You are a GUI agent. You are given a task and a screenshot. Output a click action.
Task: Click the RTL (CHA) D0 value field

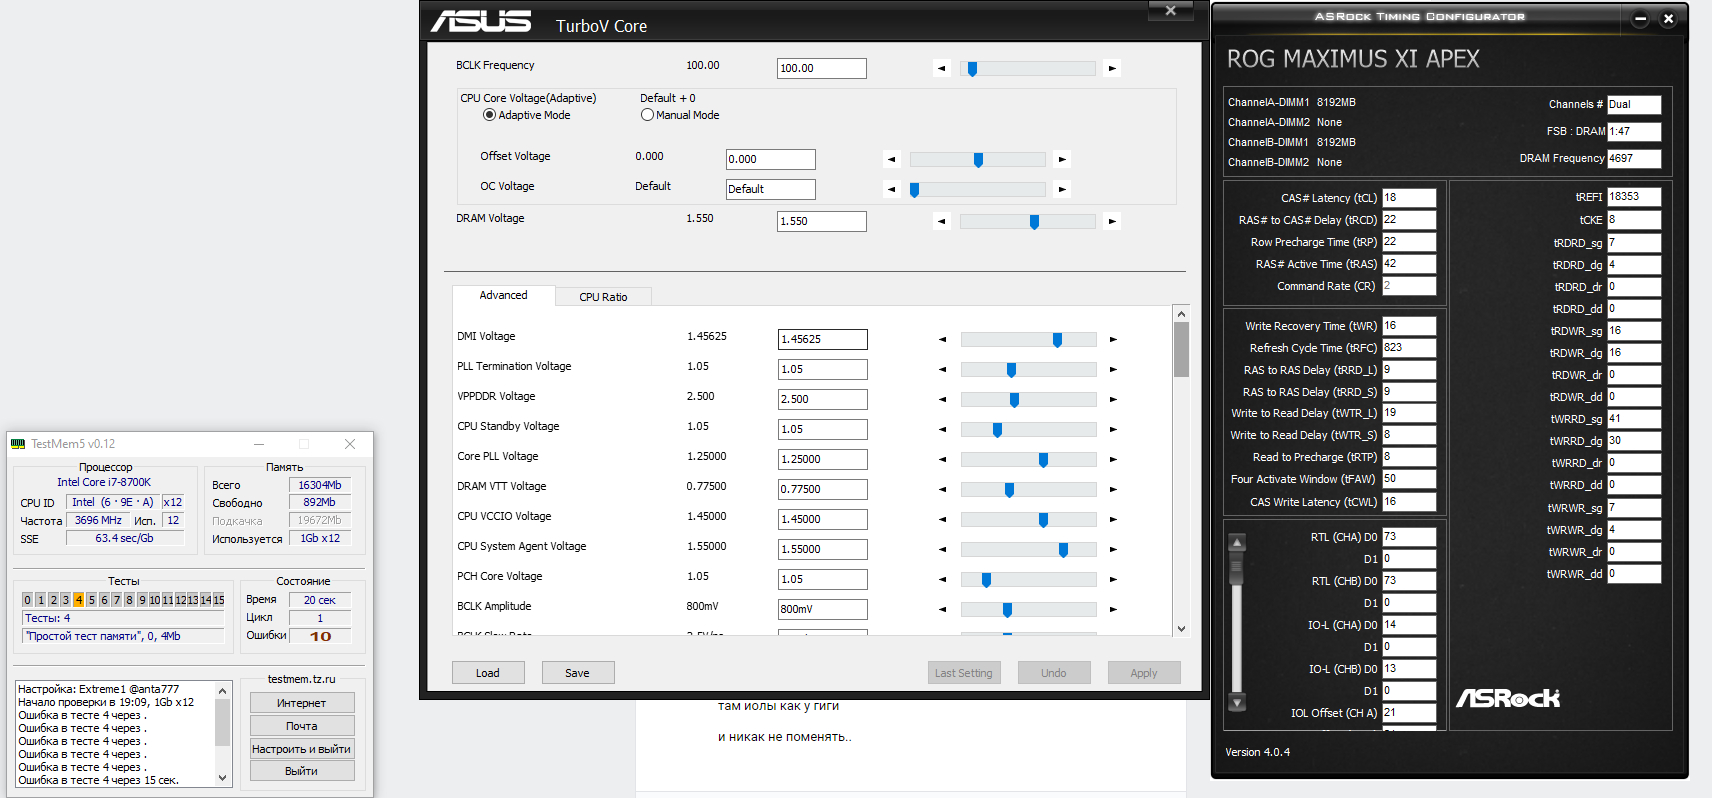click(x=1409, y=537)
